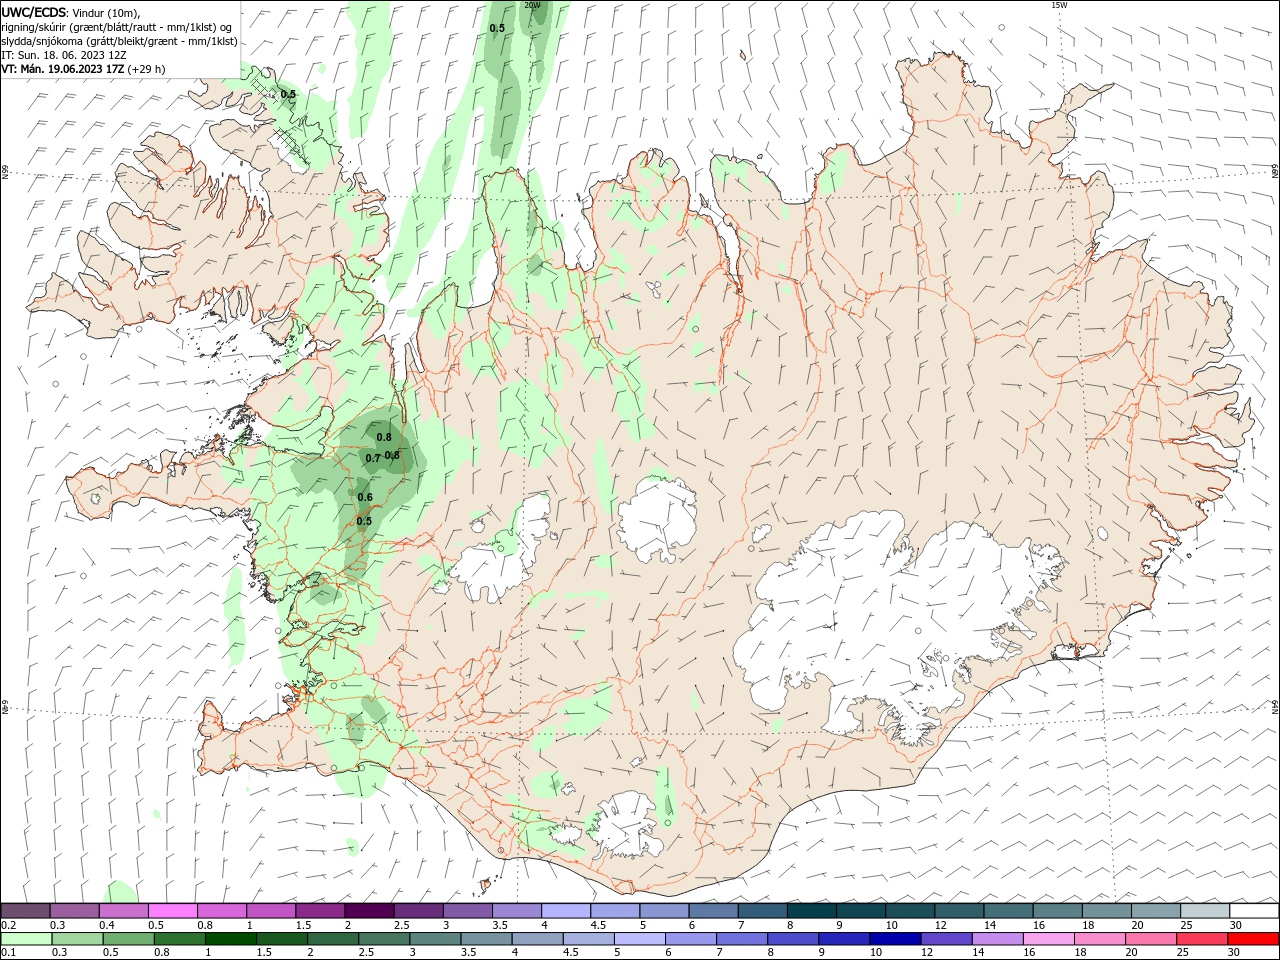Image resolution: width=1280 pixels, height=960 pixels.
Task: Click the dark plum 0.2 snow scale swatch
Action: click(25, 910)
